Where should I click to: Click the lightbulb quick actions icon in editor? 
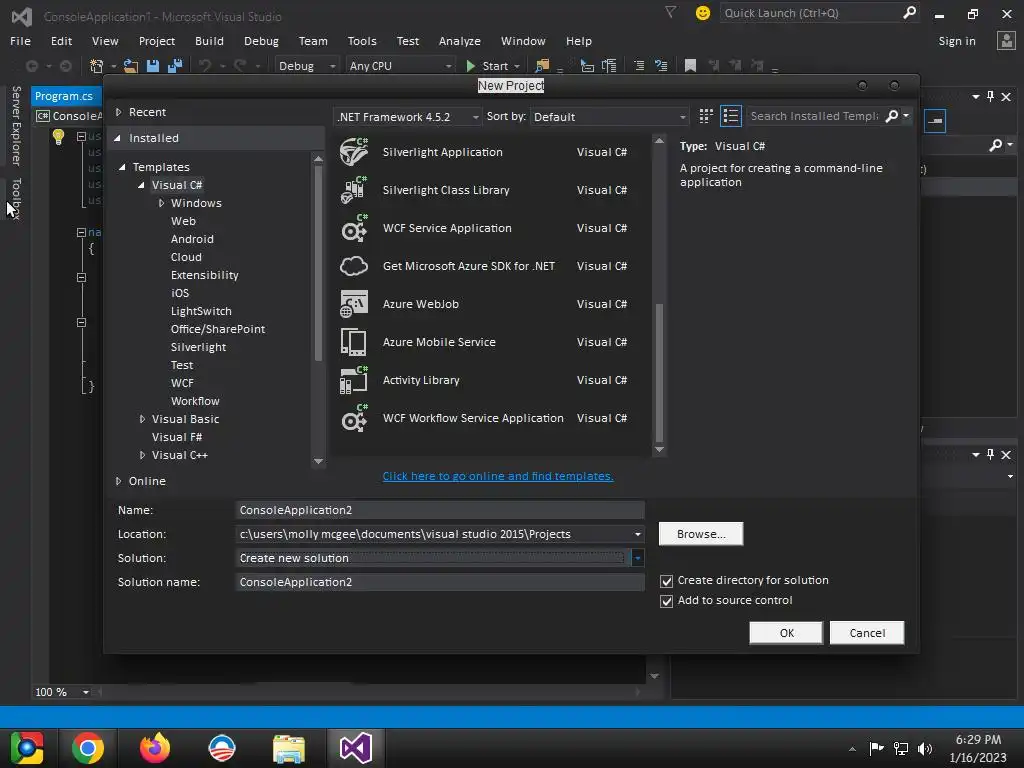[58, 136]
